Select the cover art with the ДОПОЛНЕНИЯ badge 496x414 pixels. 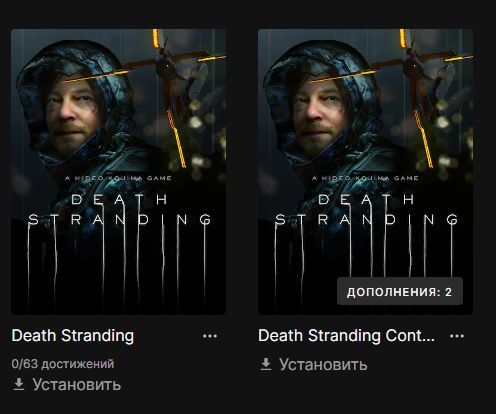[x=366, y=172]
